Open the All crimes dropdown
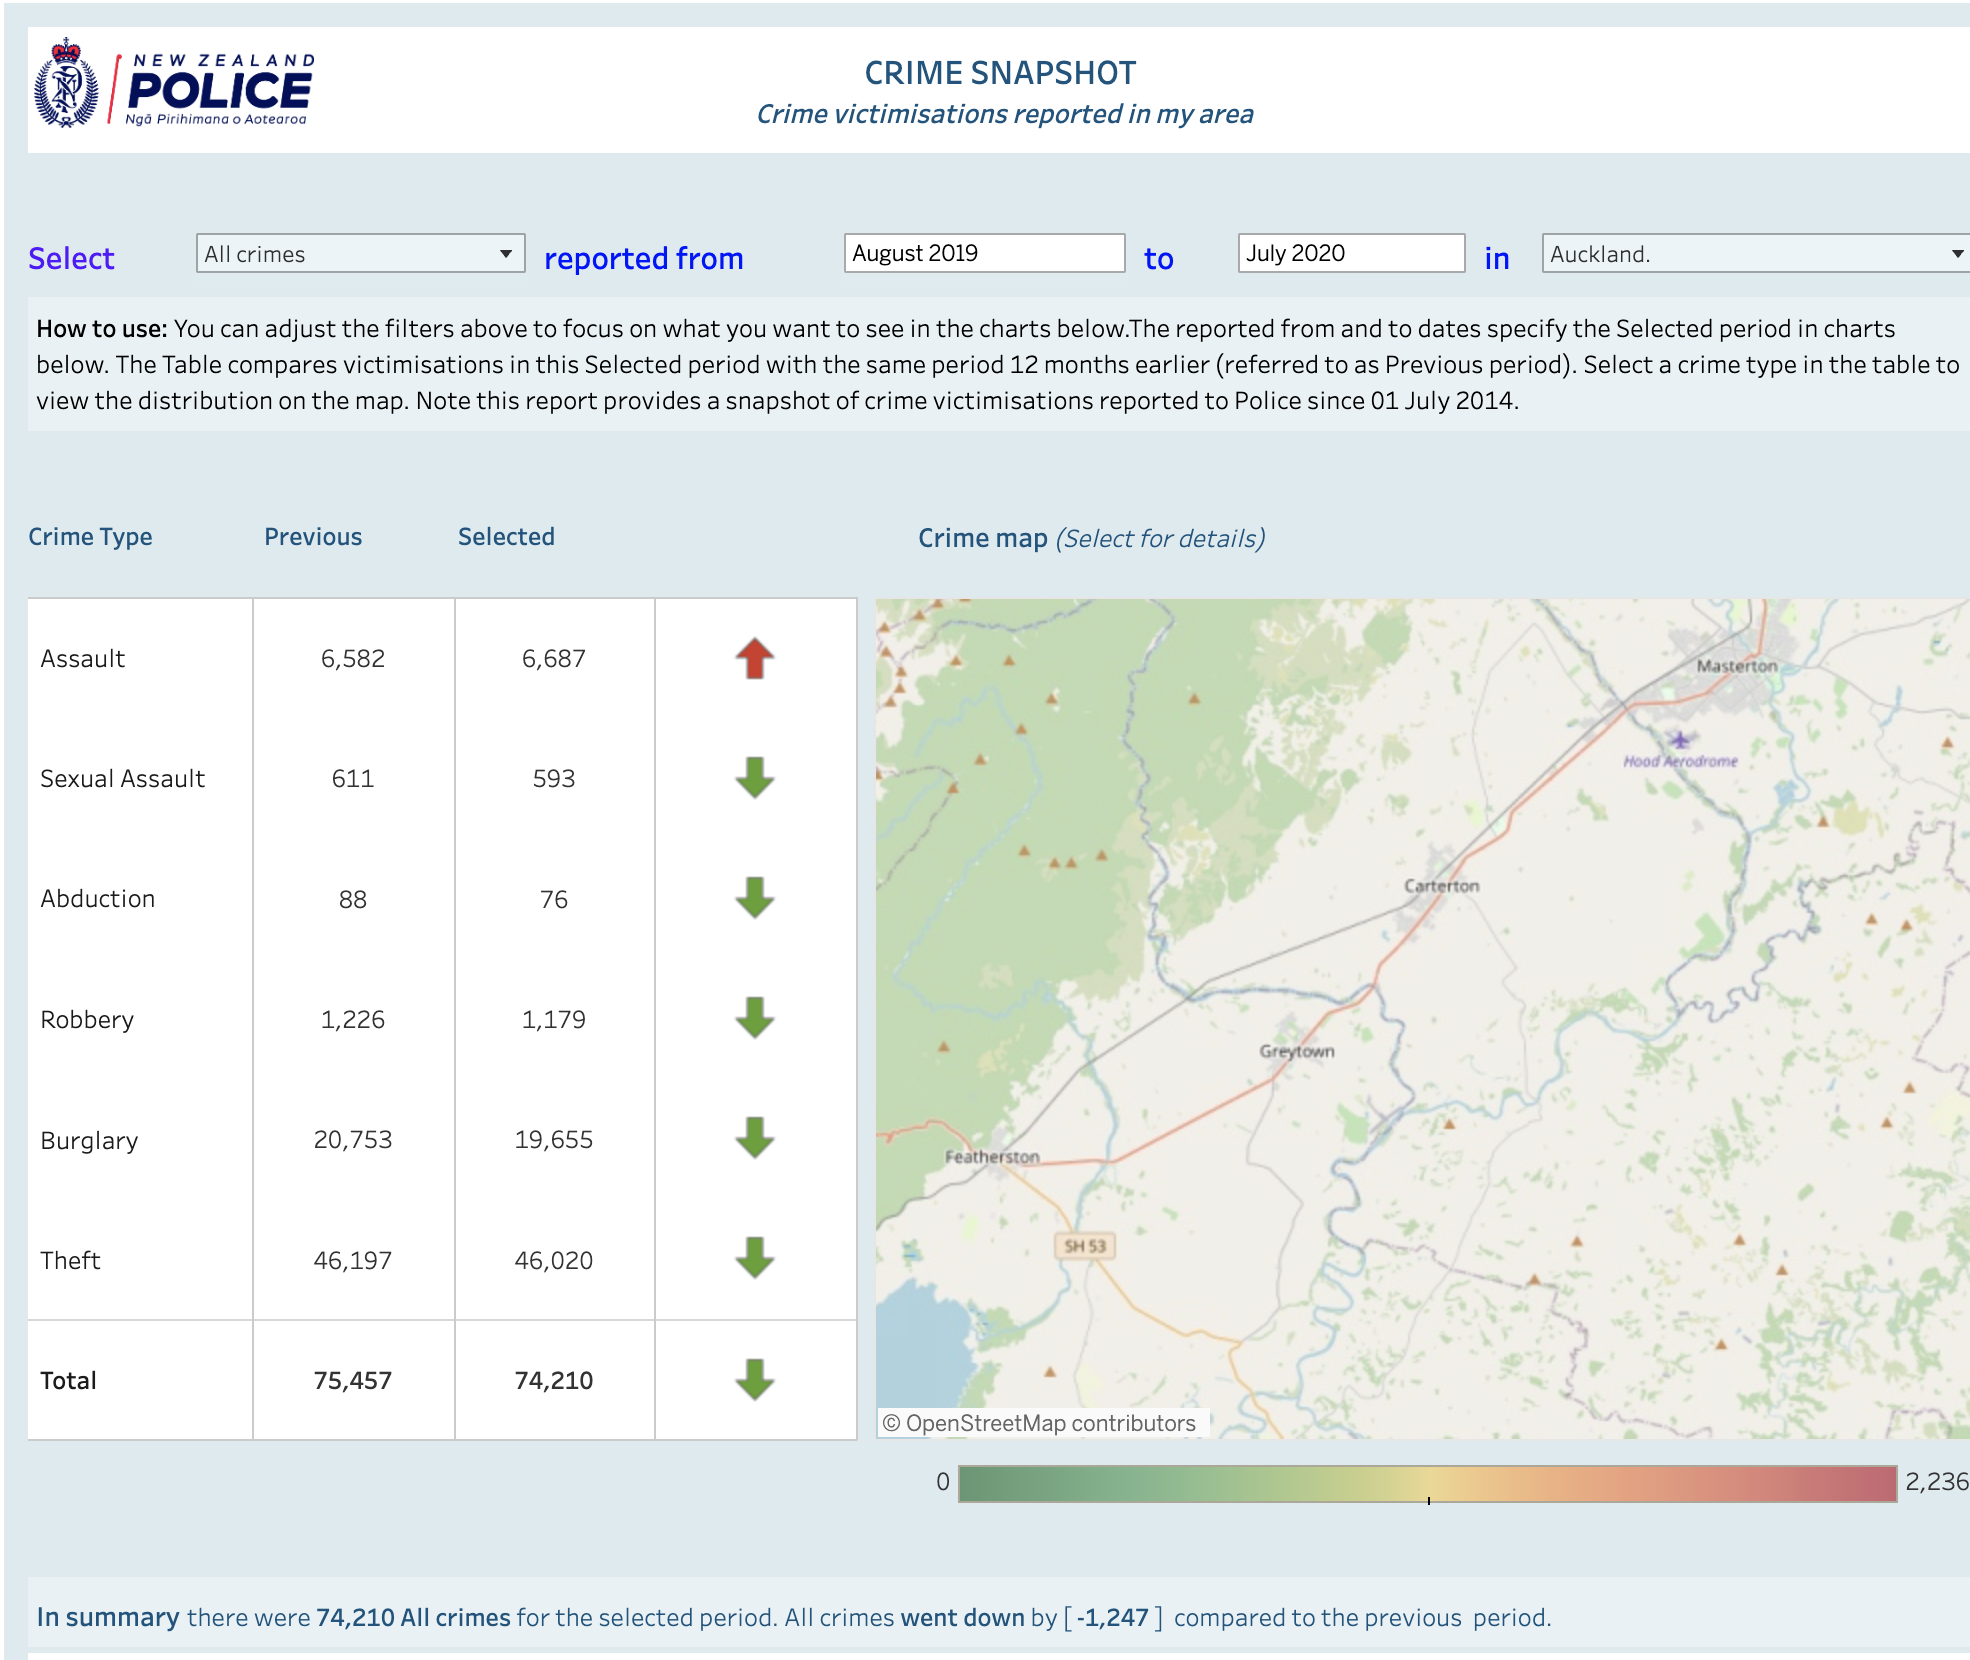 pyautogui.click(x=361, y=254)
